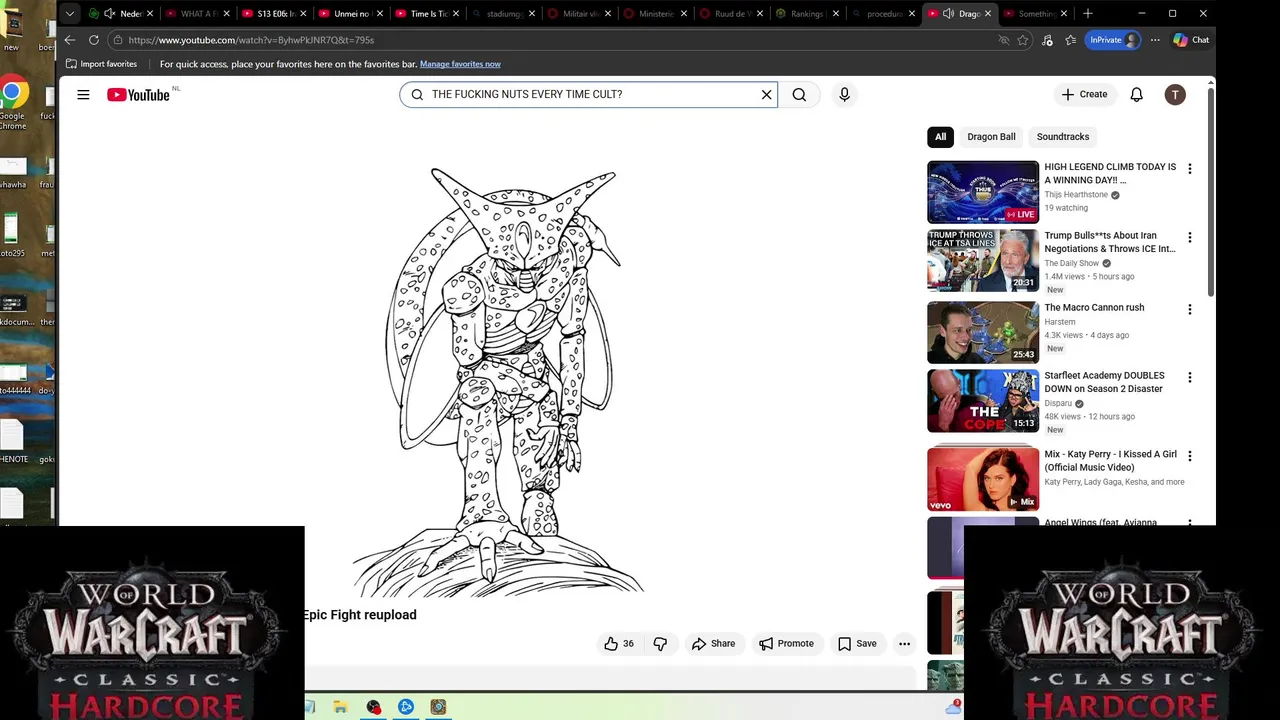Open the Copilot Chat button
Viewport: 1280px width, 720px height.
click(1191, 40)
